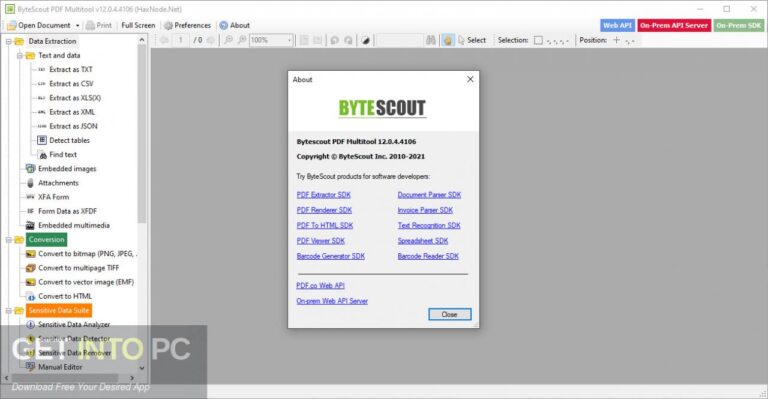Screen dimensions: 768x399
Task: Click the Print toolbar button
Action: (99, 25)
